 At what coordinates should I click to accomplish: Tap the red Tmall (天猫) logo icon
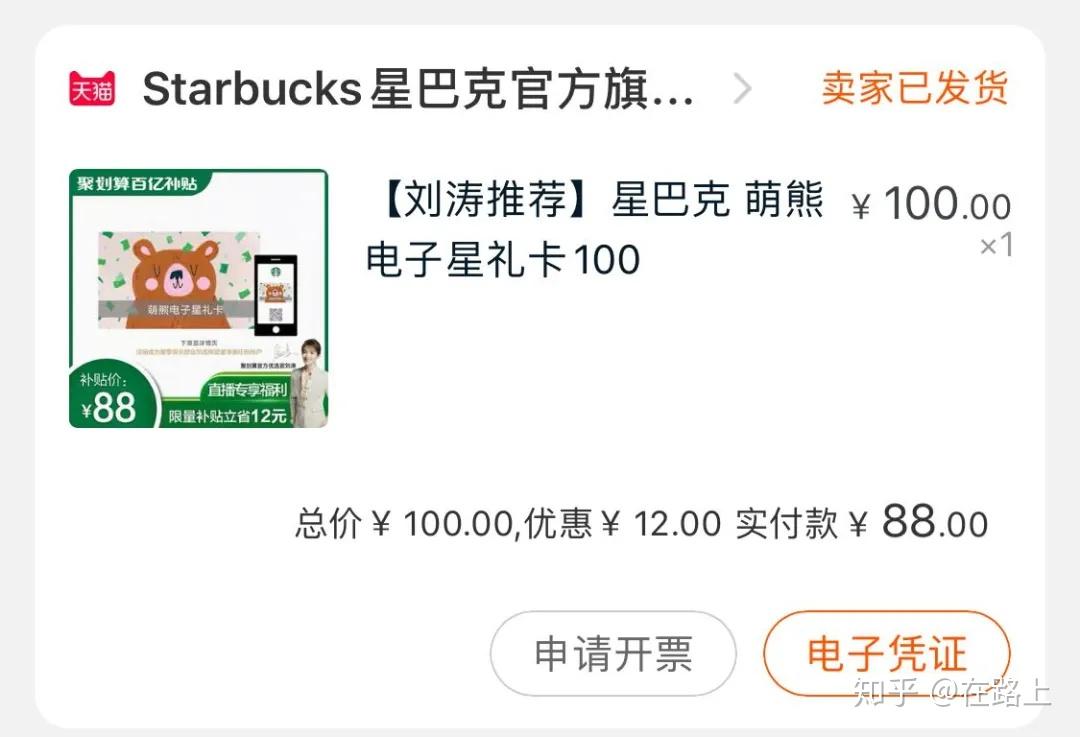[x=92, y=89]
